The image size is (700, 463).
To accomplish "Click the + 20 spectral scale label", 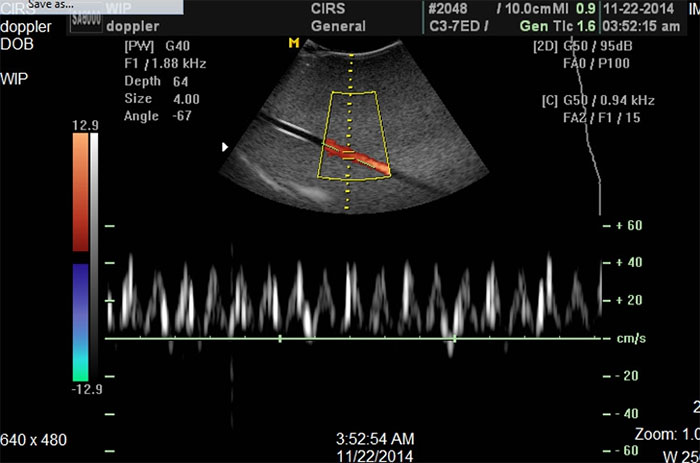I will [629, 300].
